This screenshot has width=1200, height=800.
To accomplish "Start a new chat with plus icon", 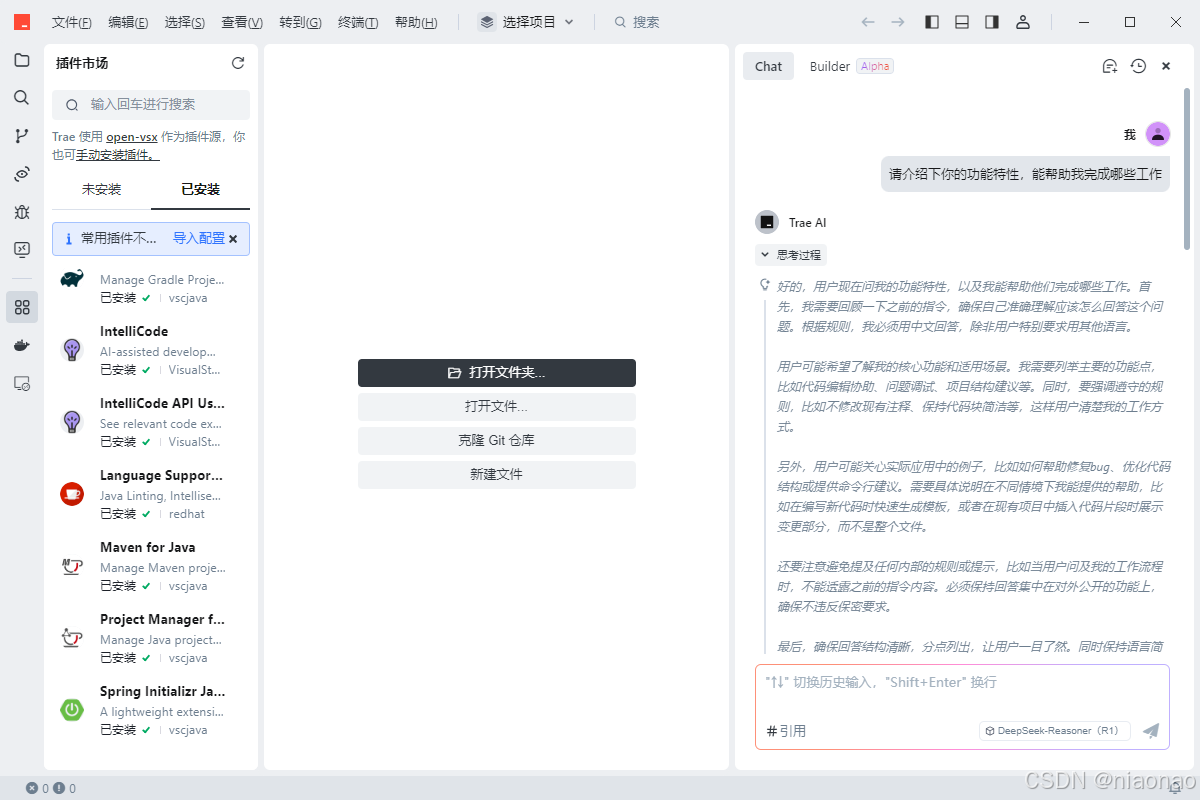I will (1109, 66).
